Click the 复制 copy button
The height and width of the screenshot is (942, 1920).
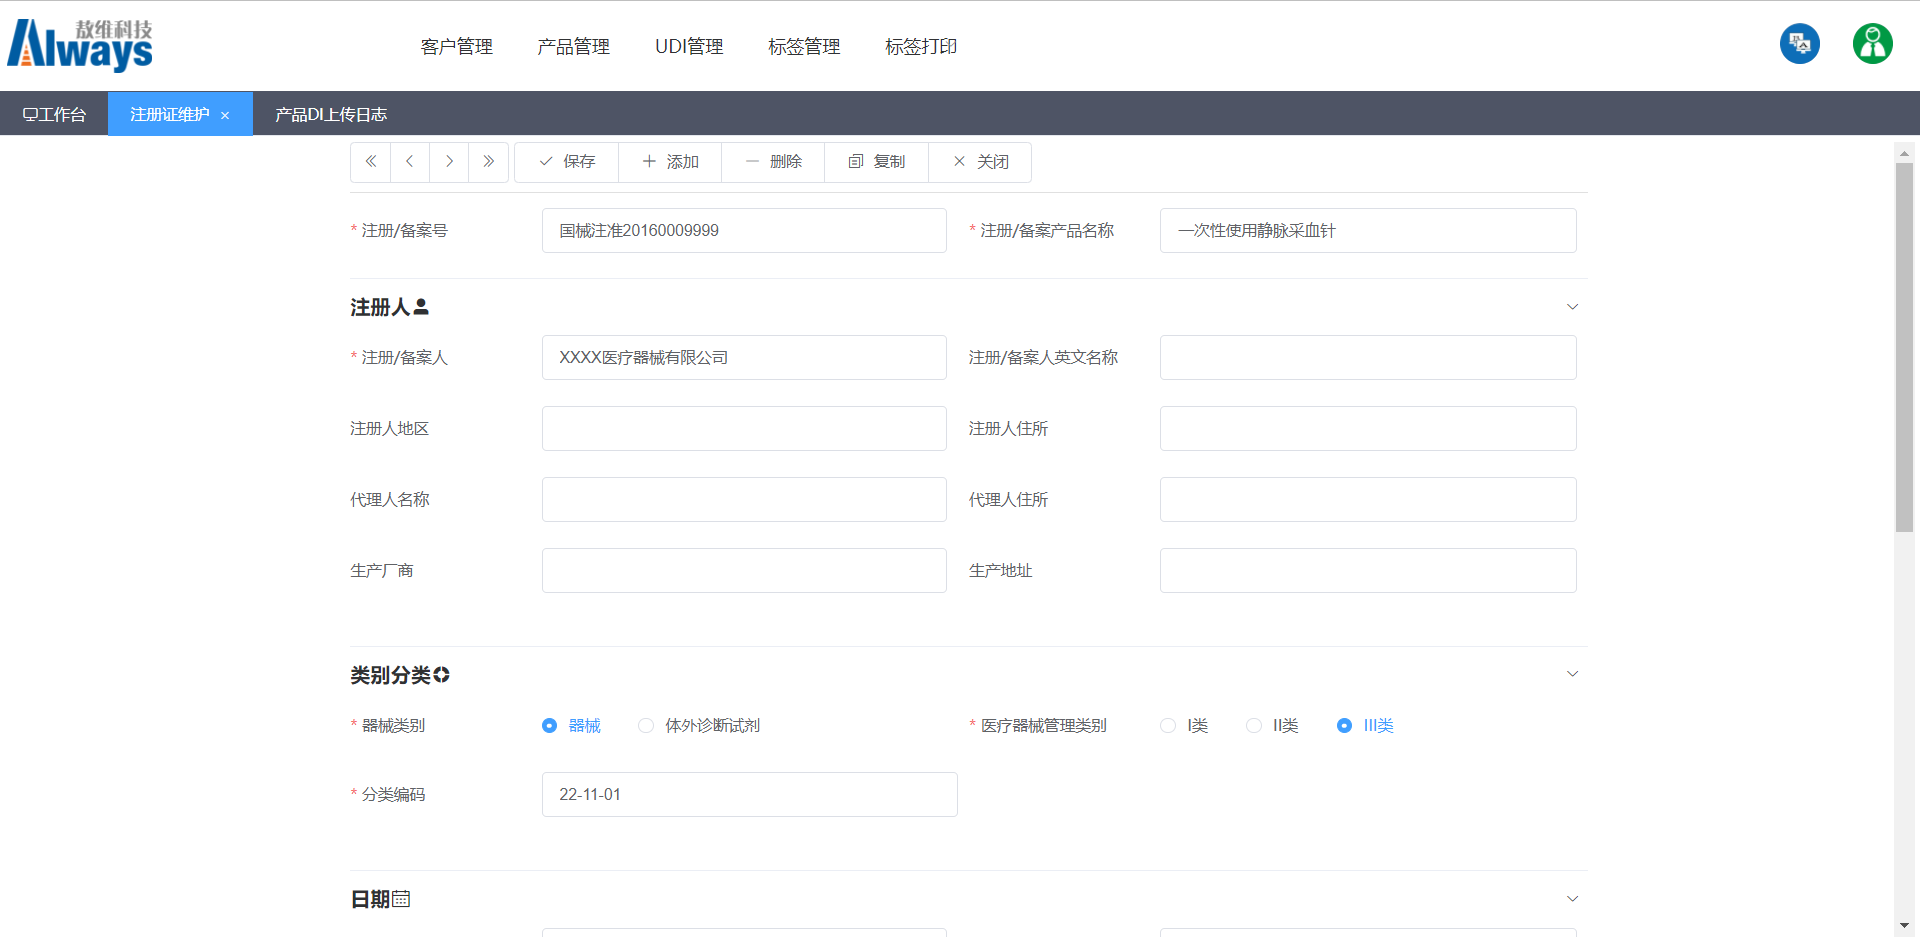[877, 162]
